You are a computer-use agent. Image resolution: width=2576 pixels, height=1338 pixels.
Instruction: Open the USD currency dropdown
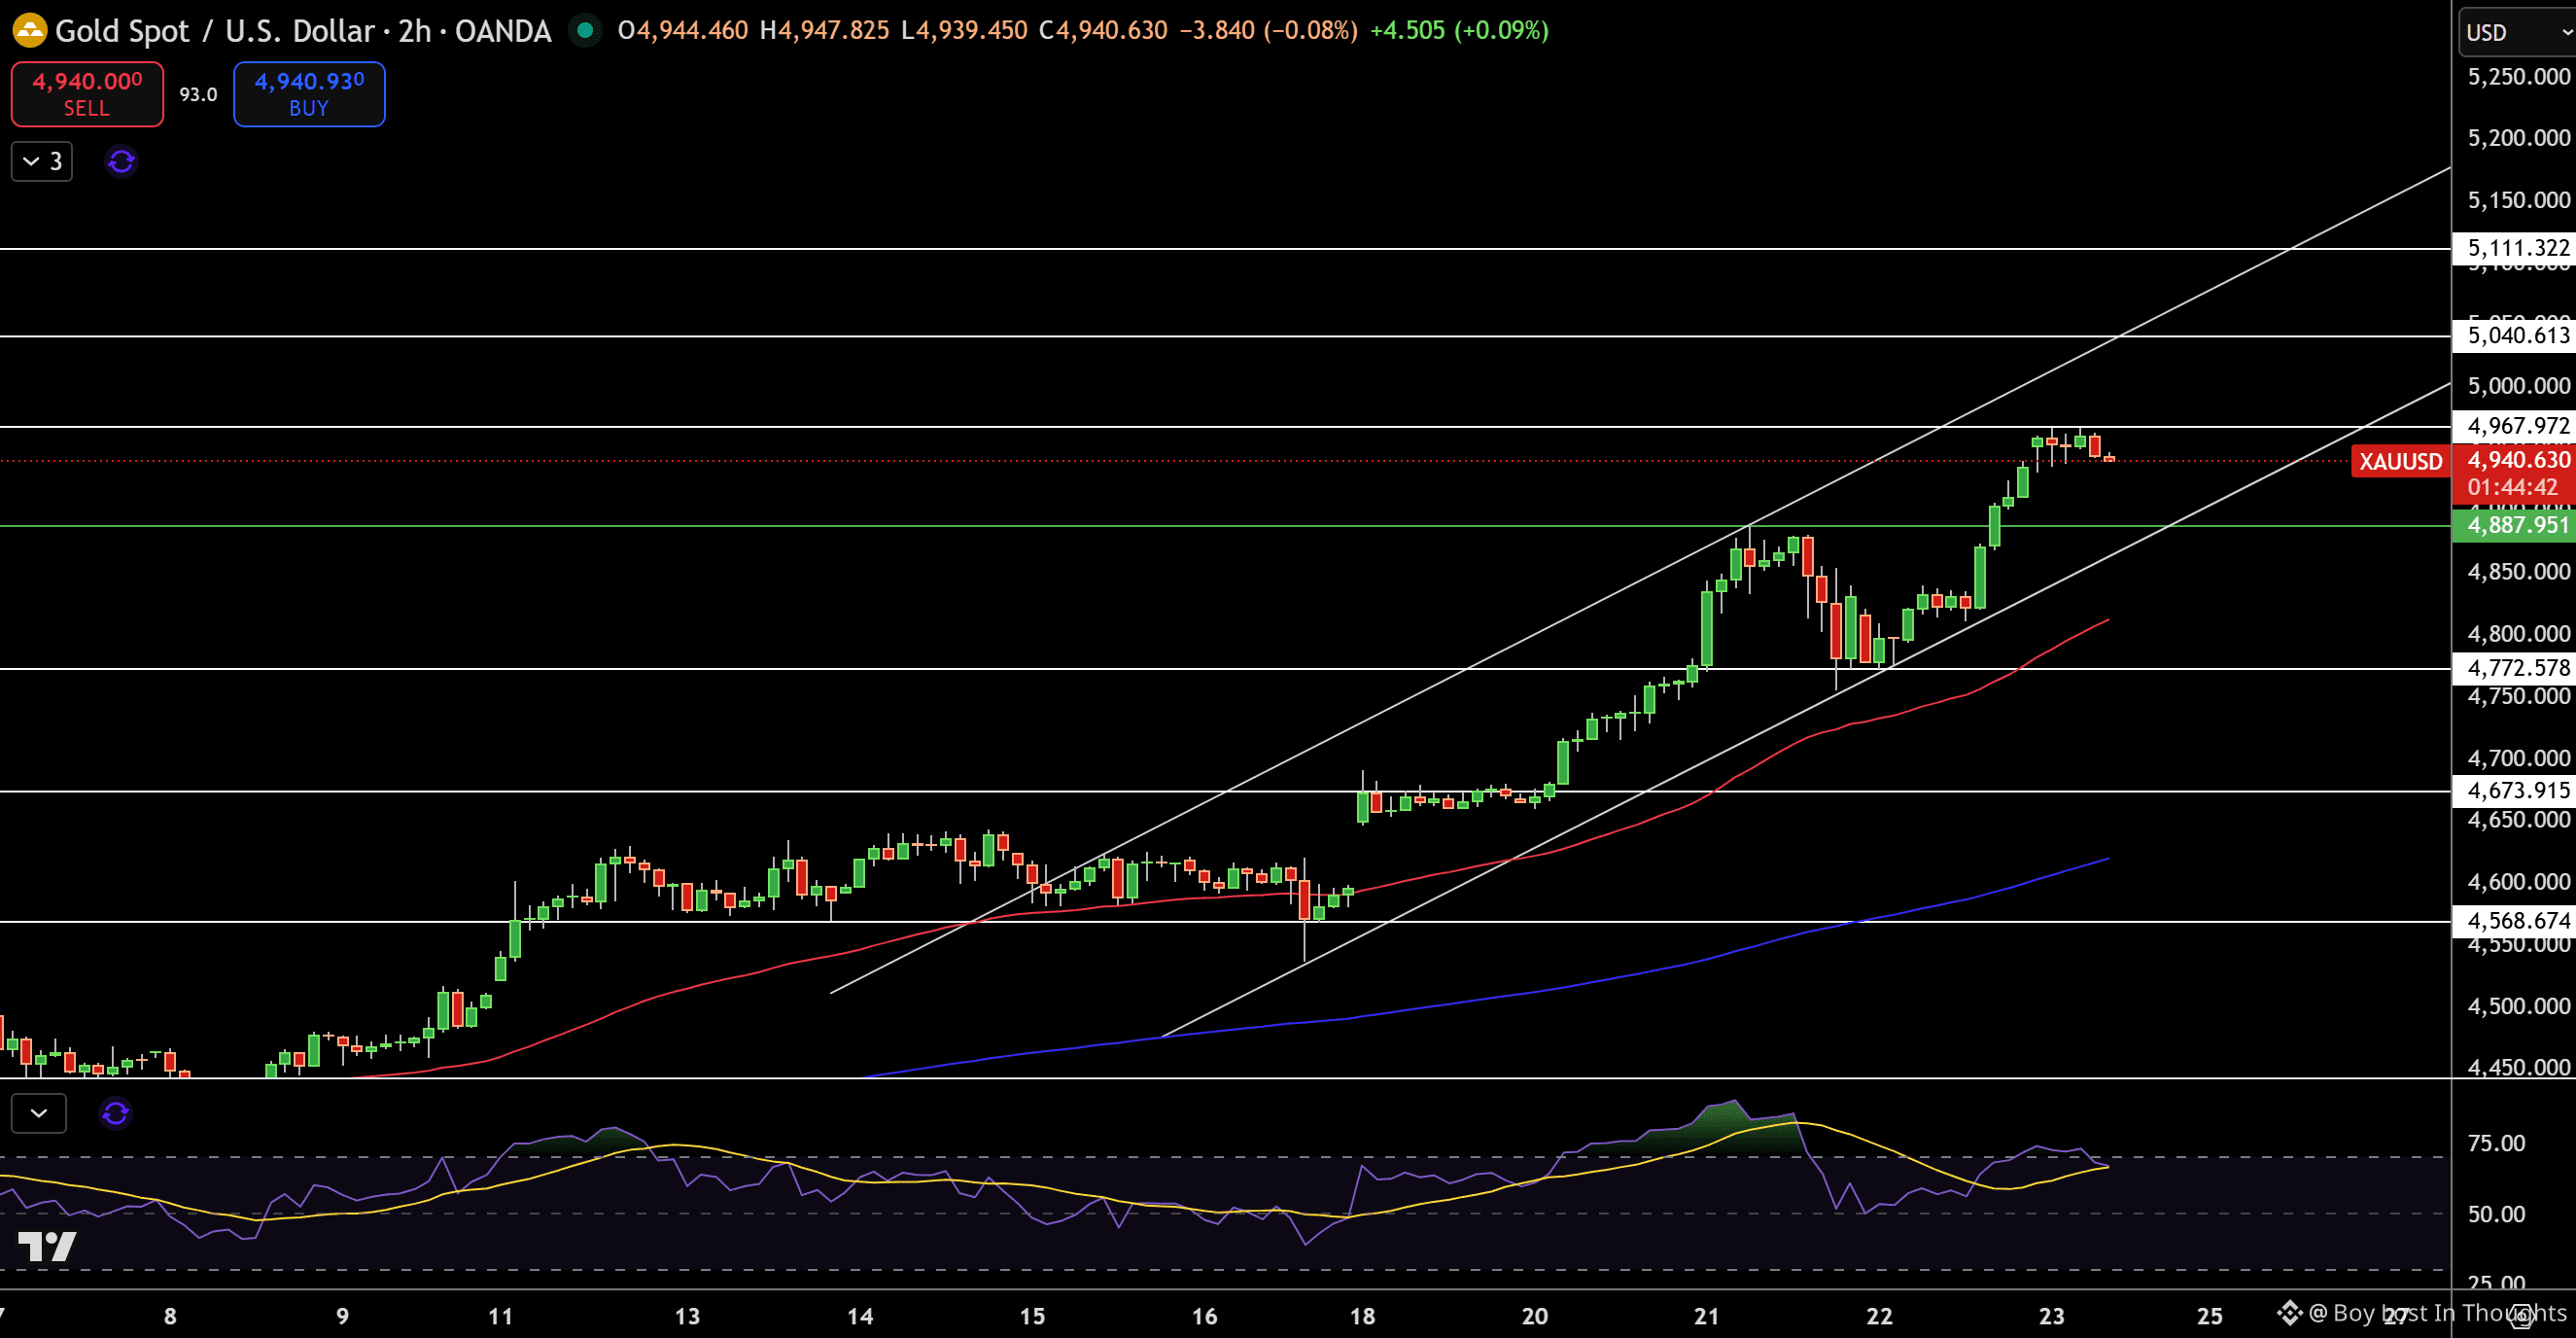click(x=2515, y=33)
